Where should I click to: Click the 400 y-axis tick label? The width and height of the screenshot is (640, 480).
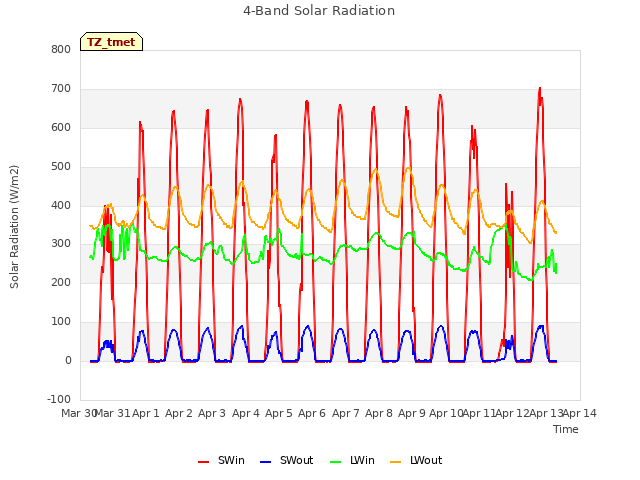(61, 205)
